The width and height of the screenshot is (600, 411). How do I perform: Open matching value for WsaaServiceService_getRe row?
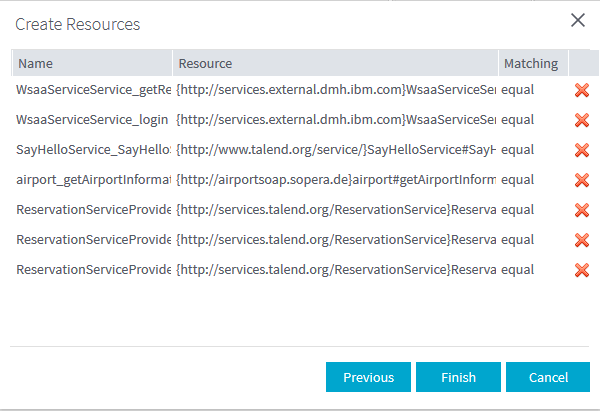532,90
